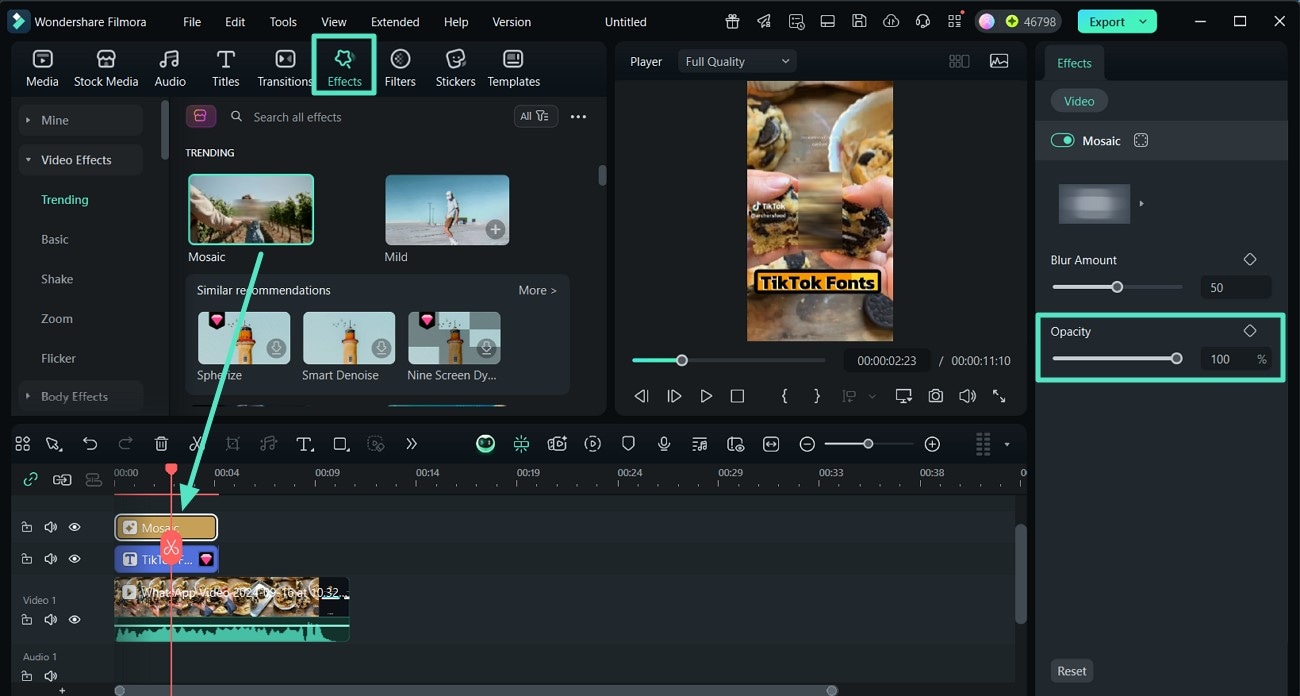Open the Titles tab
1300x696 pixels.
click(x=226, y=68)
